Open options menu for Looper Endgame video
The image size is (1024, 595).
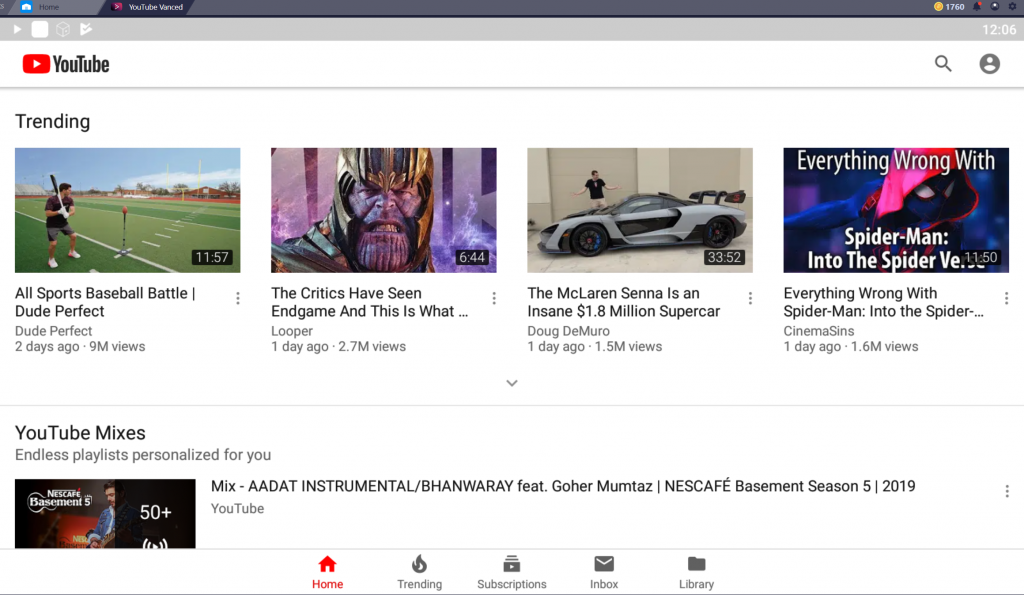coord(494,298)
